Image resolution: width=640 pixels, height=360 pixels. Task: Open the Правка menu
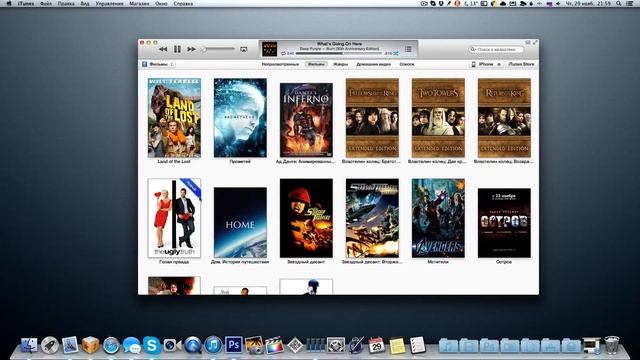point(66,3)
